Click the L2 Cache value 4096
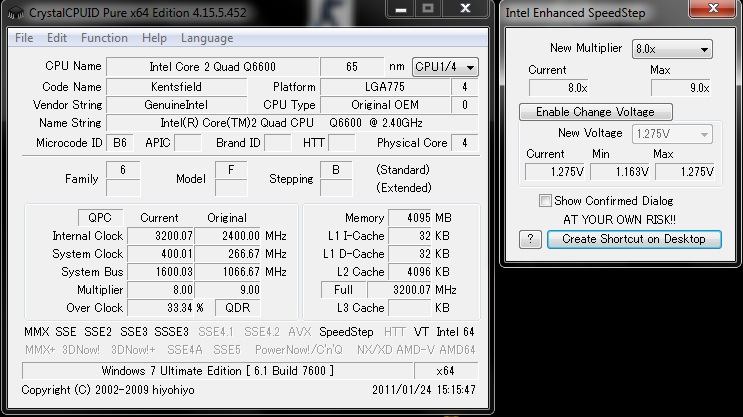The image size is (743, 417). pos(410,272)
